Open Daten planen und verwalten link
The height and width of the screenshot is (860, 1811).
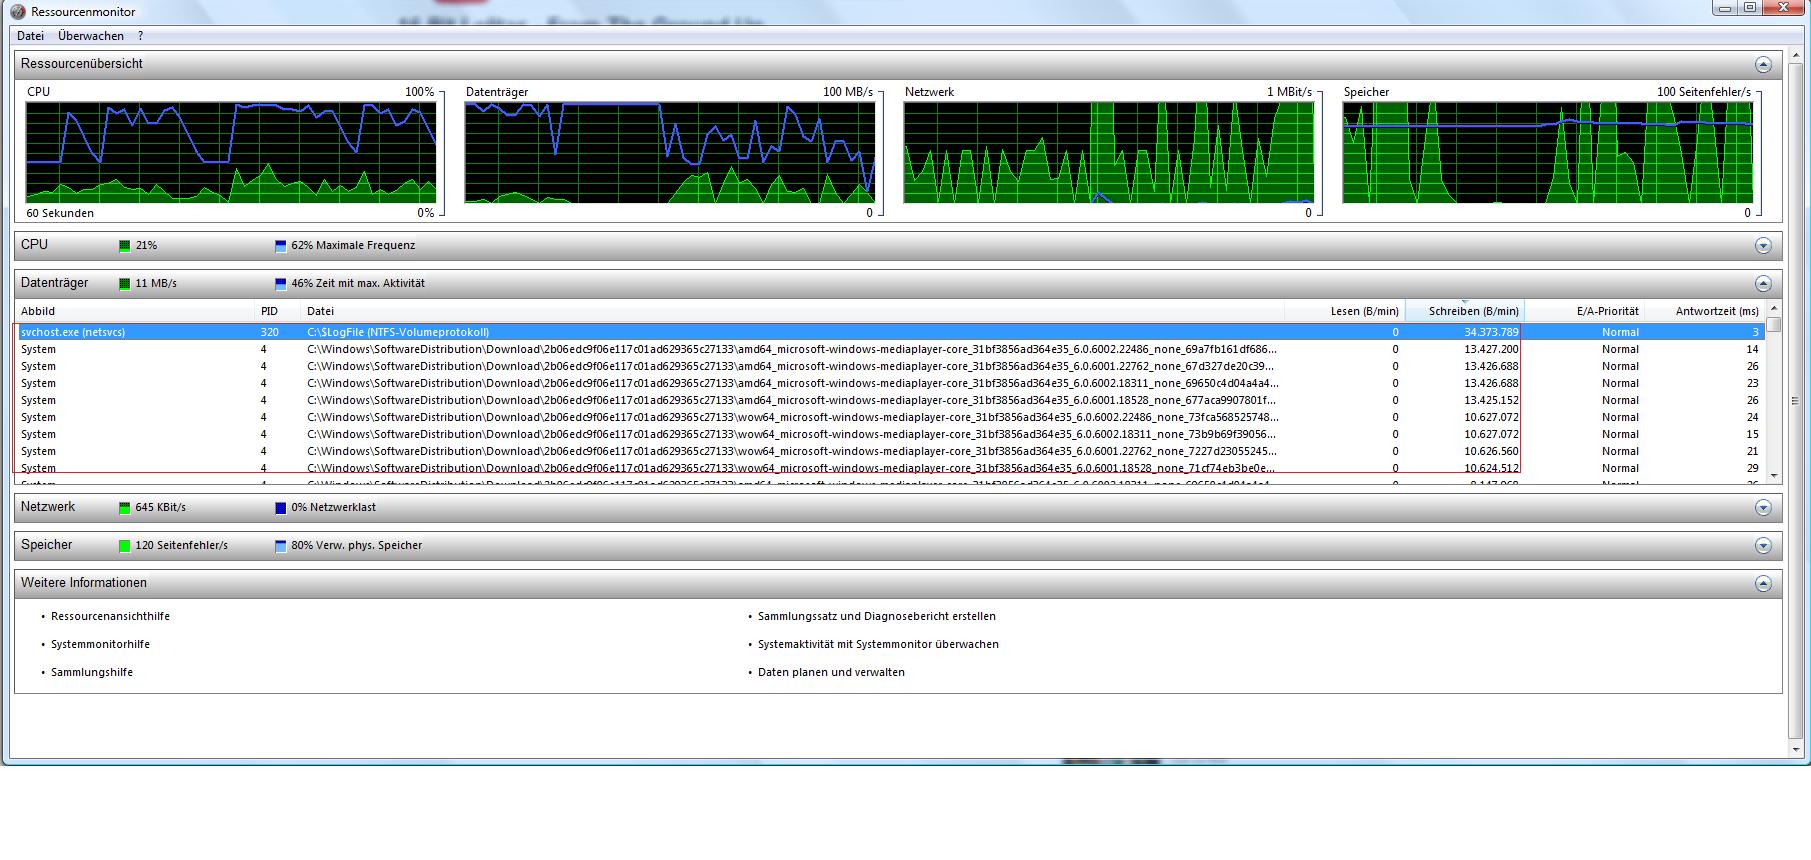pos(831,673)
